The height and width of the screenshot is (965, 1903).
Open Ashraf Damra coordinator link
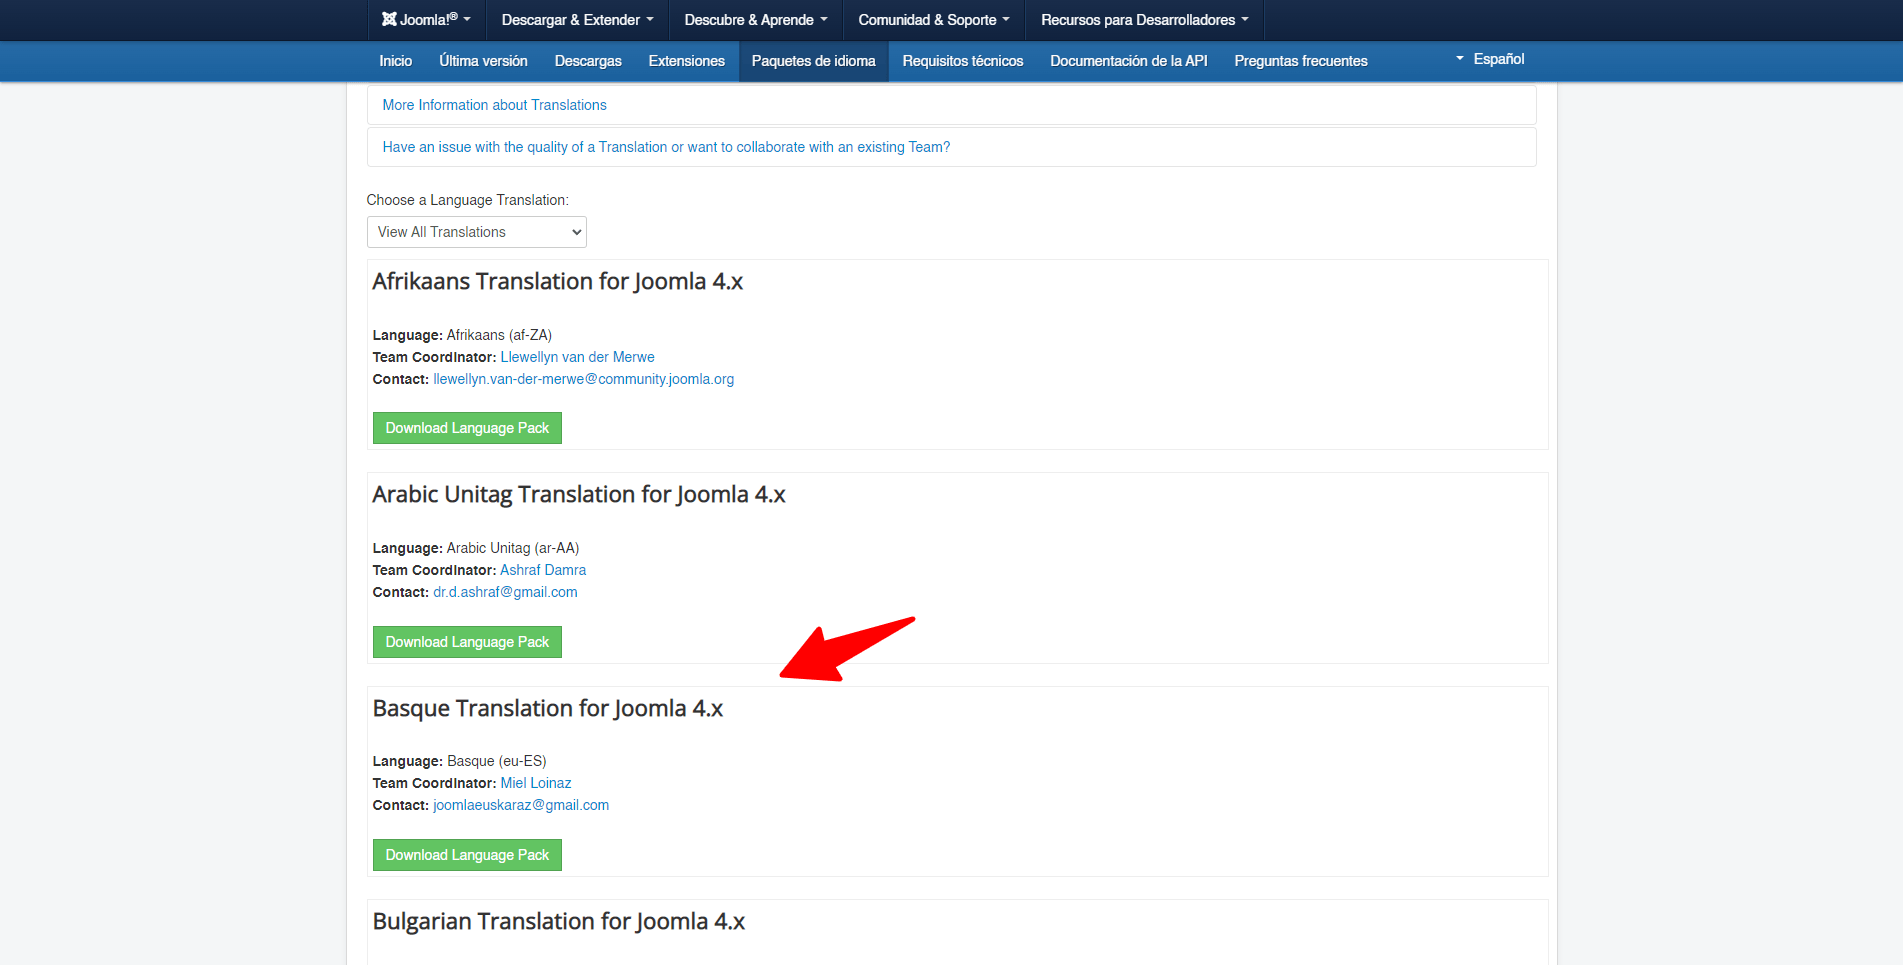(x=543, y=570)
